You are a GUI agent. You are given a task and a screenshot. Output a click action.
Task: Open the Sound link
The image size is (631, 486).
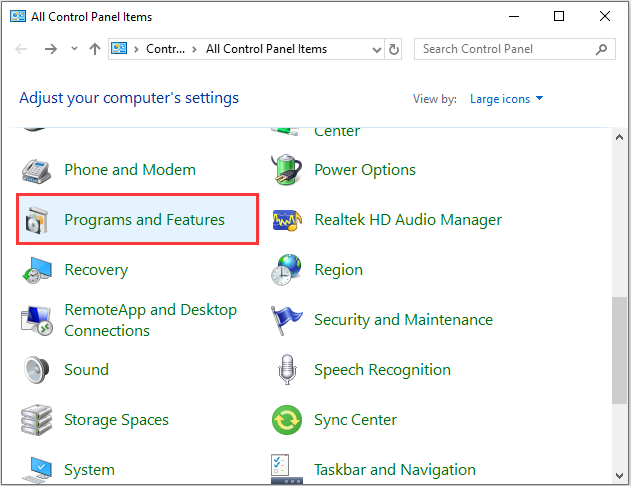(x=87, y=370)
